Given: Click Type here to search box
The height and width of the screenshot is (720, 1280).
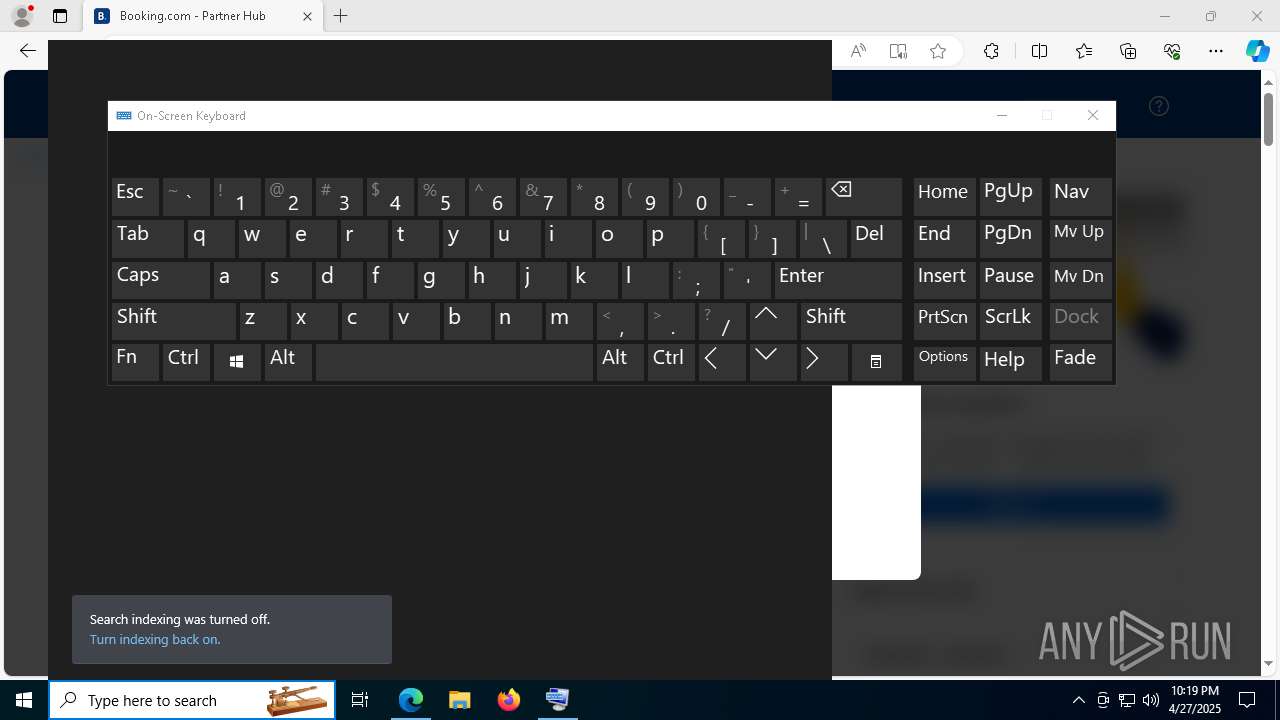Looking at the screenshot, I should click(x=192, y=700).
